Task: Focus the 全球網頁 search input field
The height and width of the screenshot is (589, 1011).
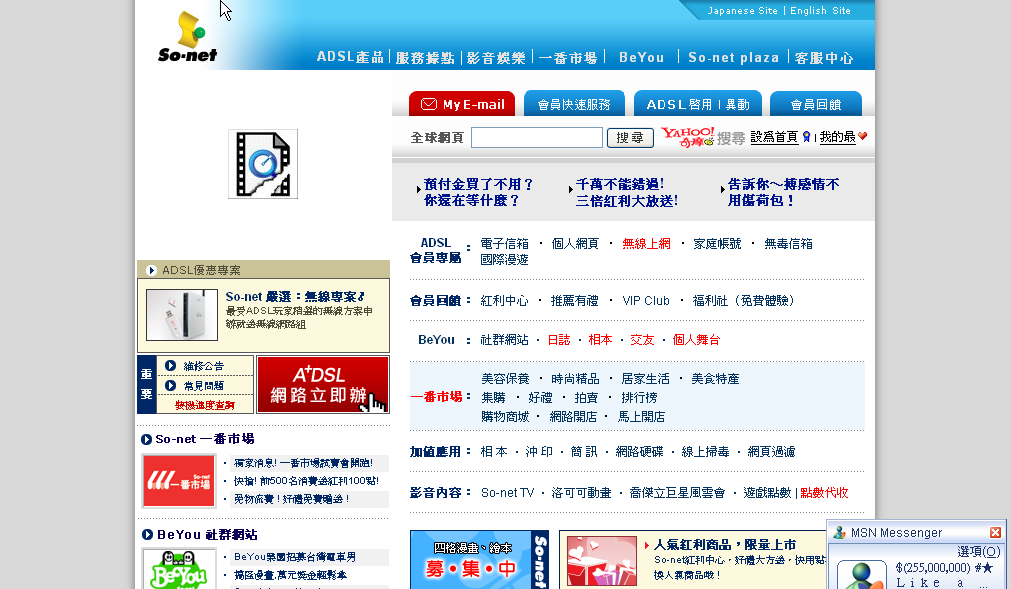Action: (536, 137)
